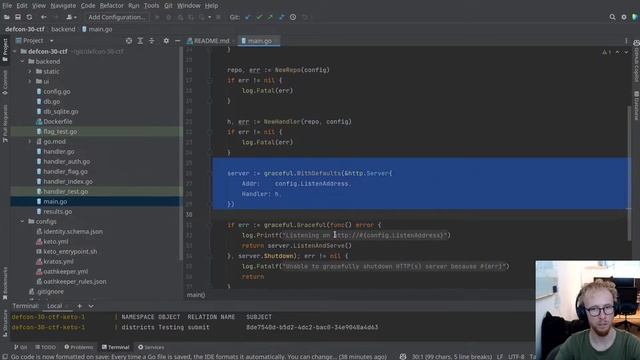The height and width of the screenshot is (360, 640).
Task: Open the TODO tool window button
Action: [x=45, y=347]
